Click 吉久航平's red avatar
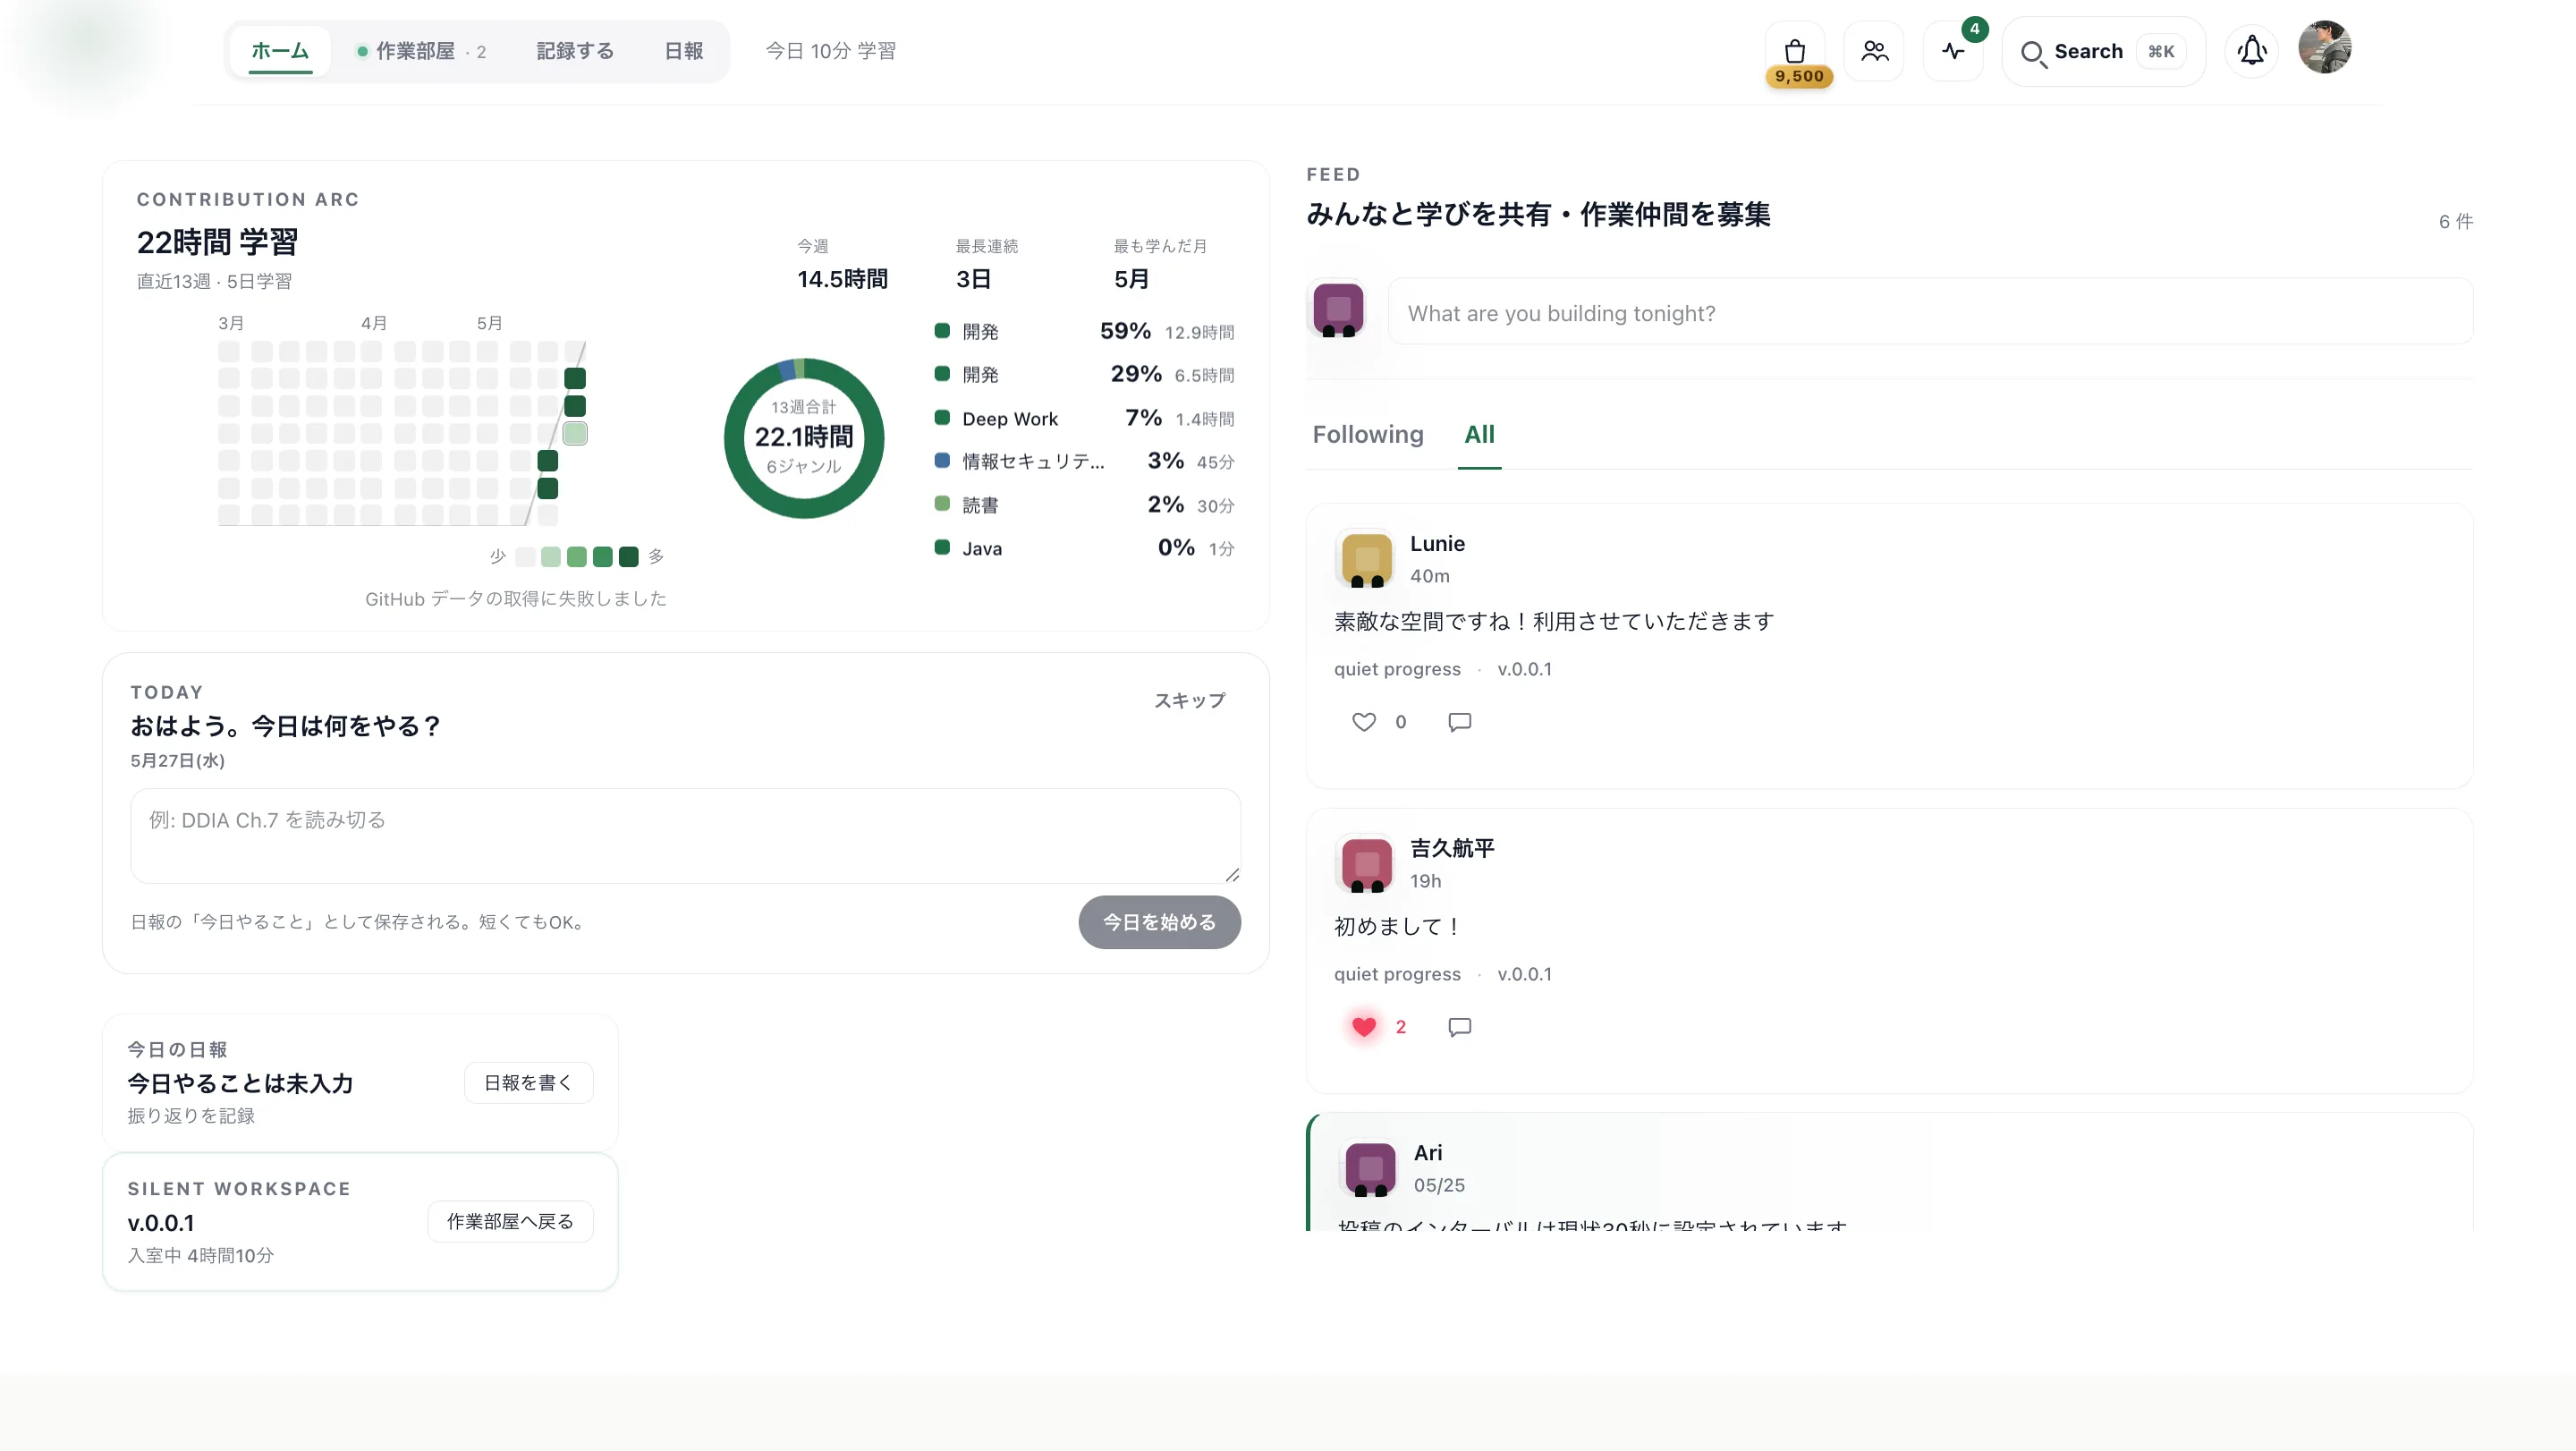The width and height of the screenshot is (2576, 1451). click(x=1366, y=863)
